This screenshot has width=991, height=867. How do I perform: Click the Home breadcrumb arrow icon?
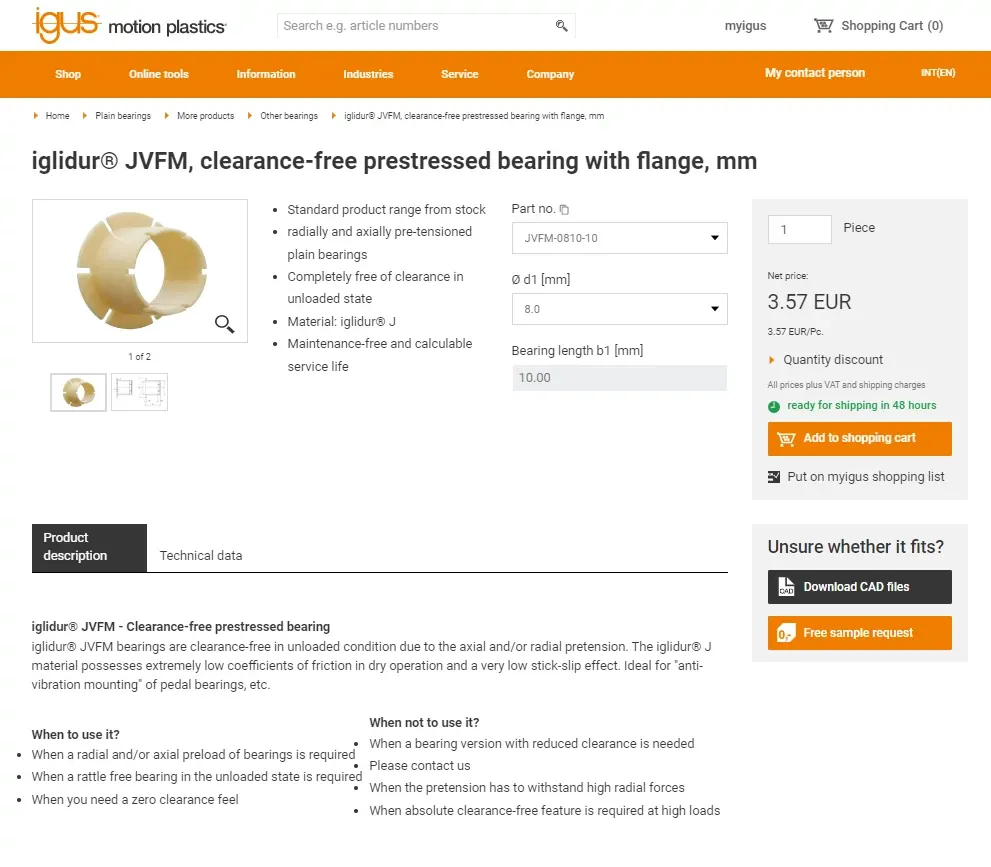tap(36, 116)
